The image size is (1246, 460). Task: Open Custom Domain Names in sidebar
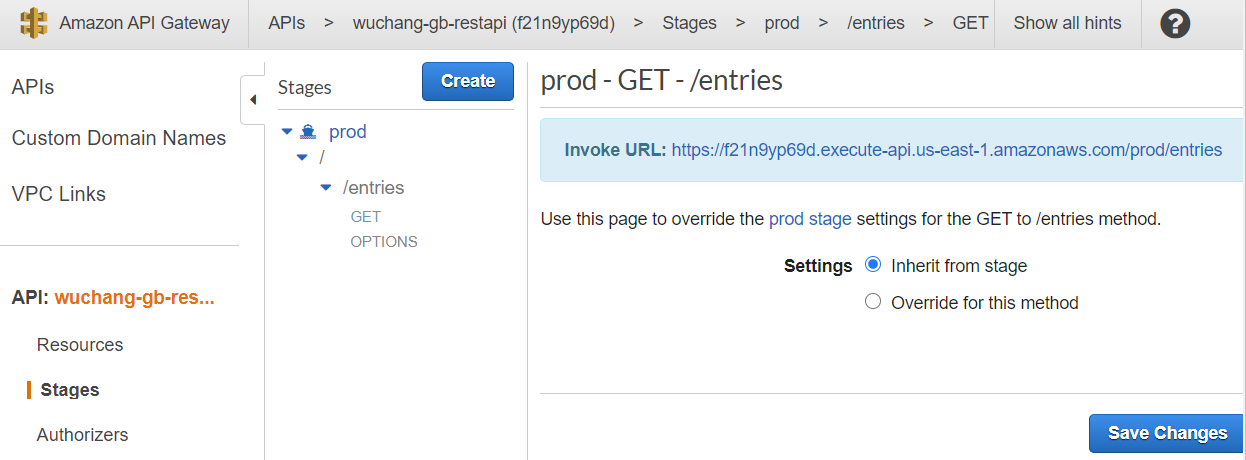pos(119,138)
